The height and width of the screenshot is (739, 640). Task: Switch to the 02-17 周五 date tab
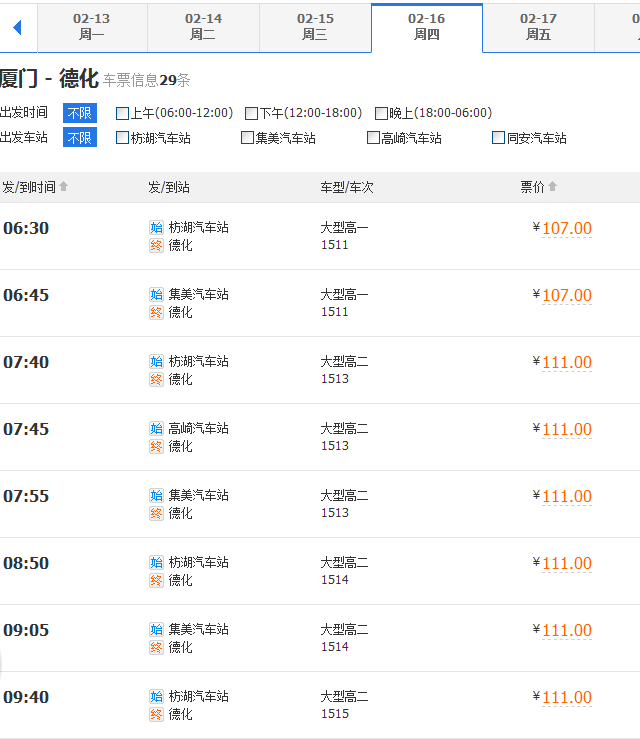539,27
